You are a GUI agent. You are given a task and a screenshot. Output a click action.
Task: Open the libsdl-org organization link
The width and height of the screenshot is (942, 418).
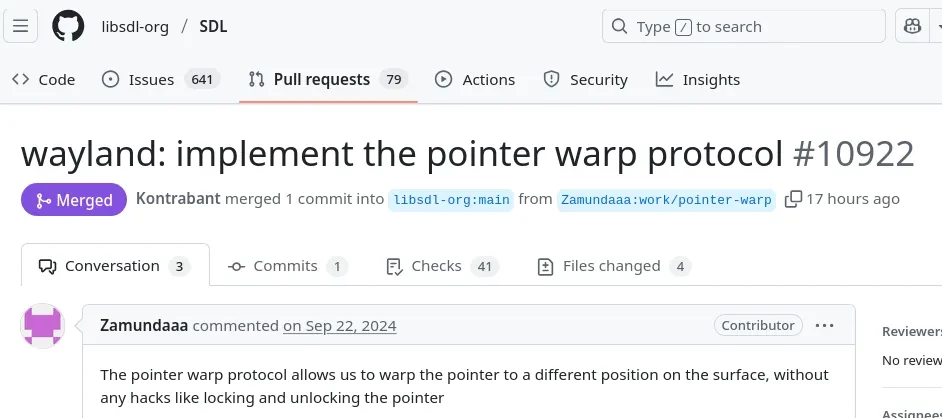click(135, 27)
